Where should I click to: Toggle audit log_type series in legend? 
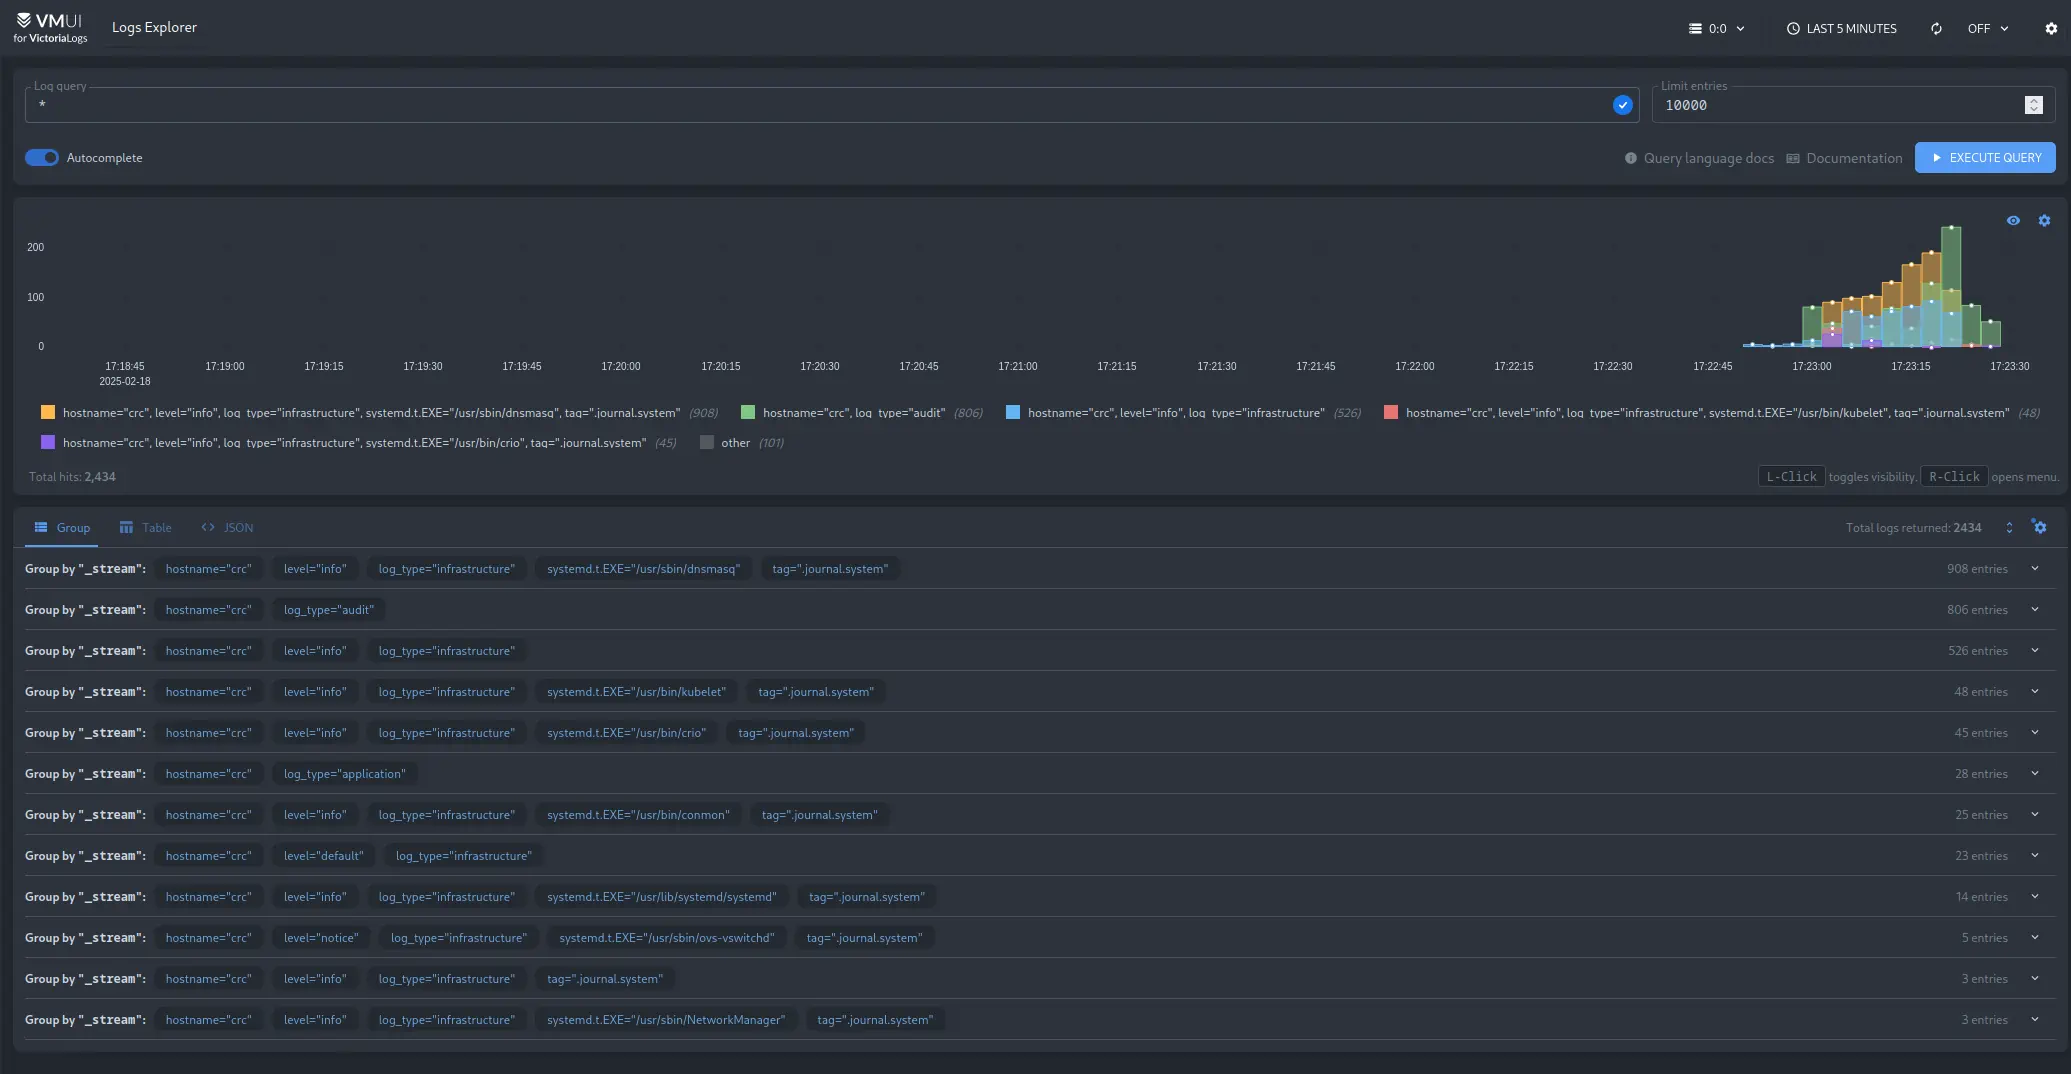853,413
